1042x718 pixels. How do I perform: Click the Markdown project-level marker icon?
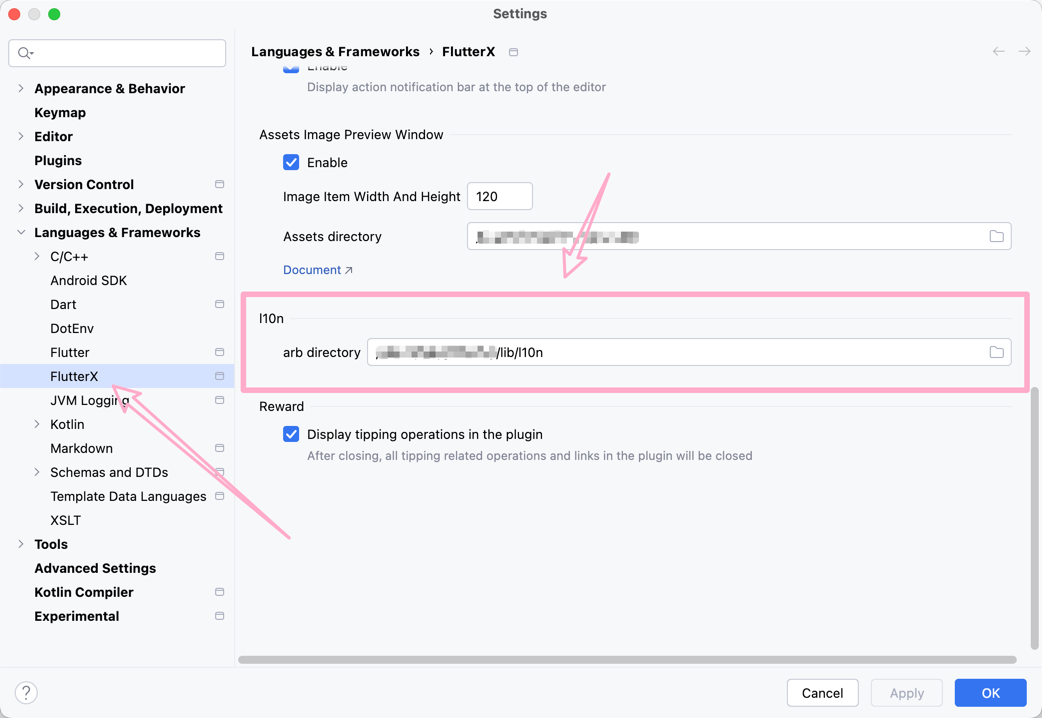click(219, 448)
